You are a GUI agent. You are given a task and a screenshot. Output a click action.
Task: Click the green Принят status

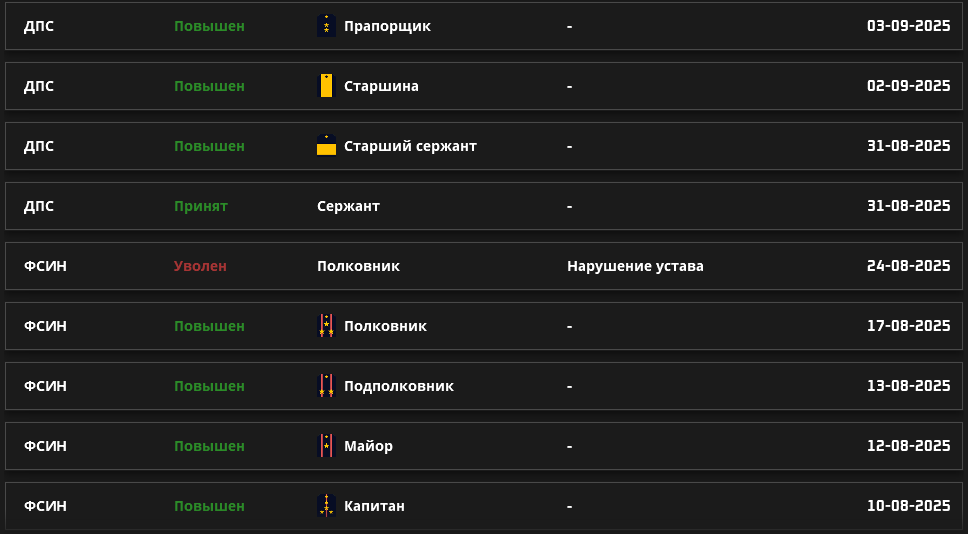[x=201, y=206]
